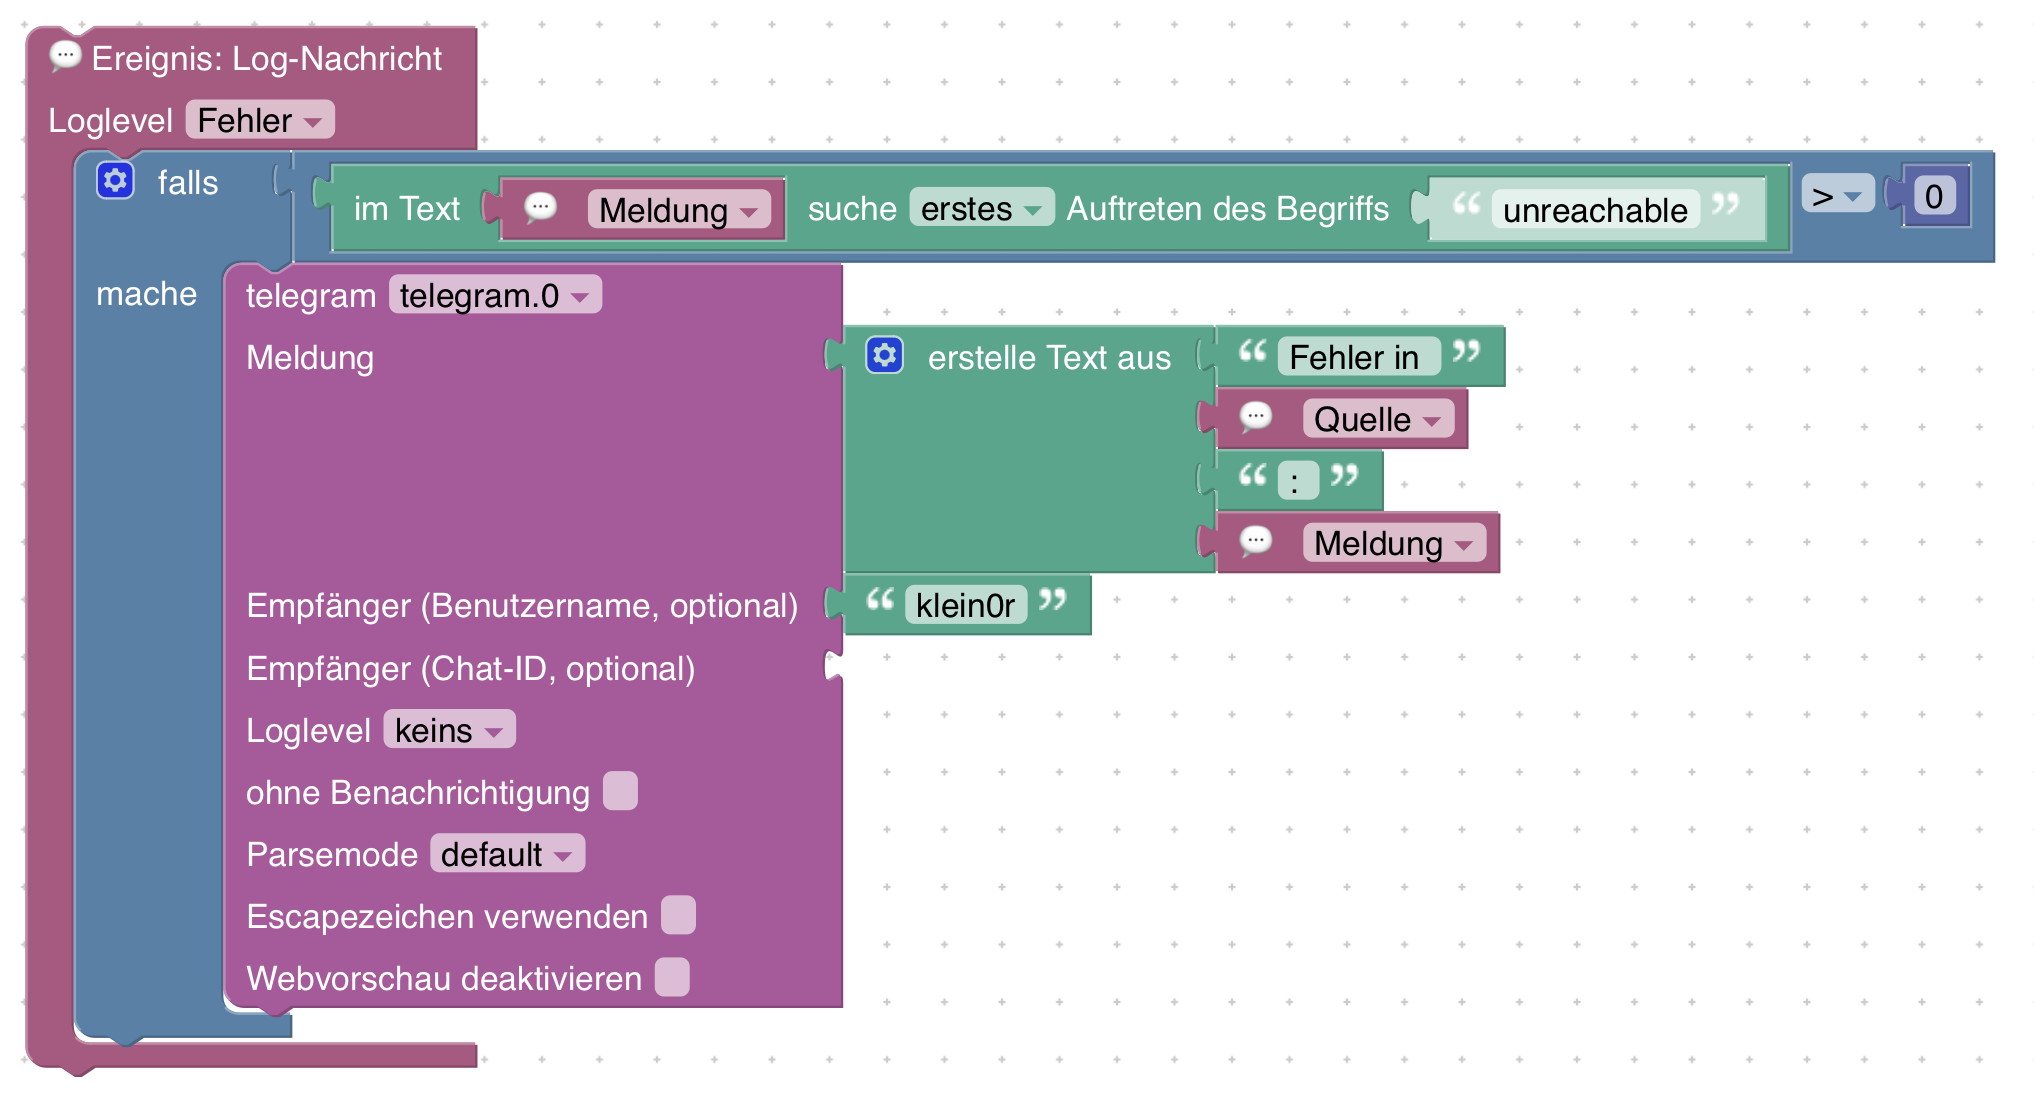
Task: Open the telegram.0 instance dropdown
Action: point(494,295)
